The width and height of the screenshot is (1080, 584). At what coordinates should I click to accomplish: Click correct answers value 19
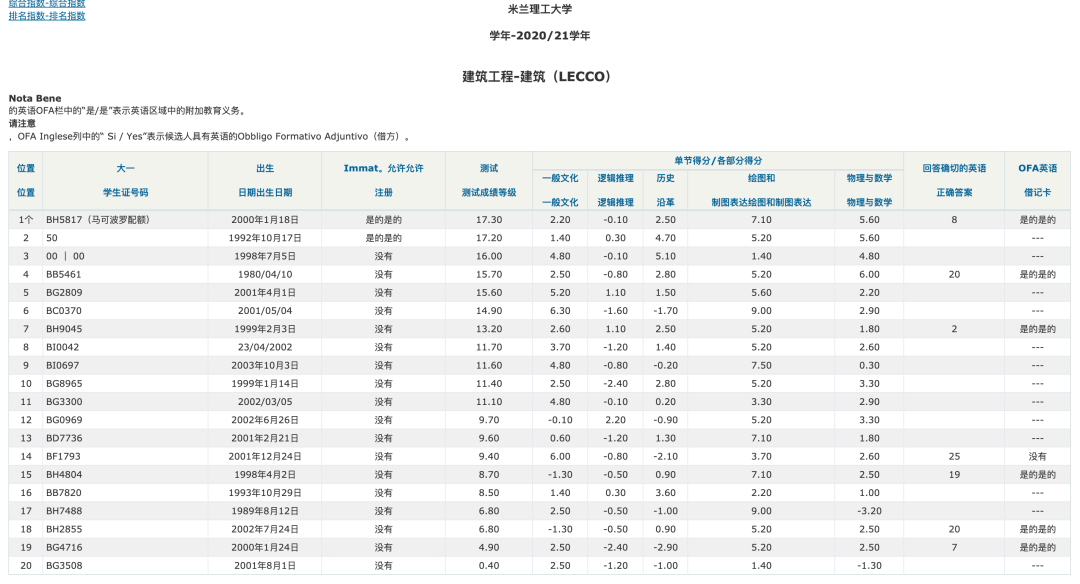click(954, 474)
